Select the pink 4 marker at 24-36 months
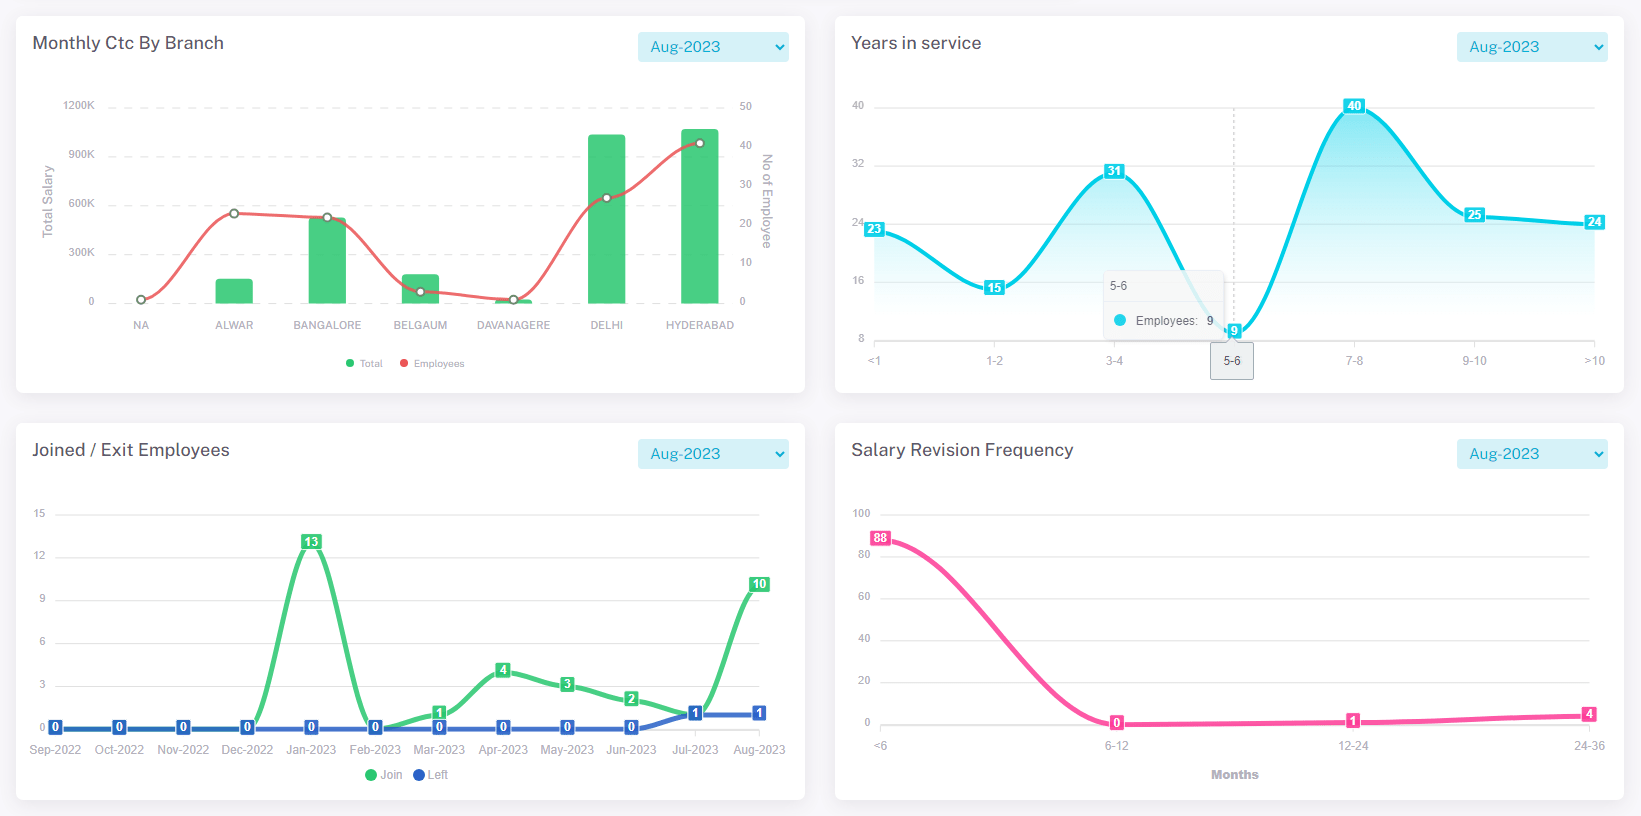The width and height of the screenshot is (1641, 816). 1589,714
